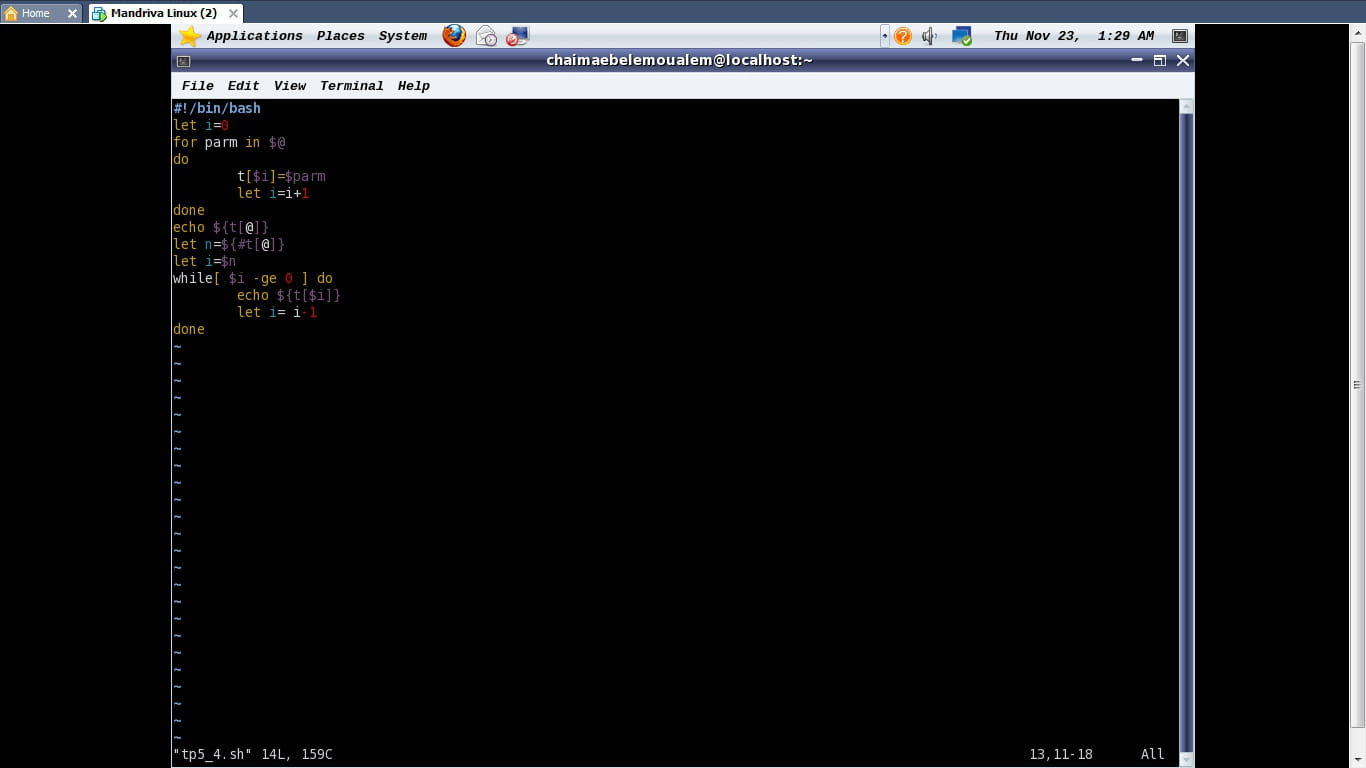This screenshot has width=1366, height=768.
Task: Open the volume speaker control
Action: point(930,36)
